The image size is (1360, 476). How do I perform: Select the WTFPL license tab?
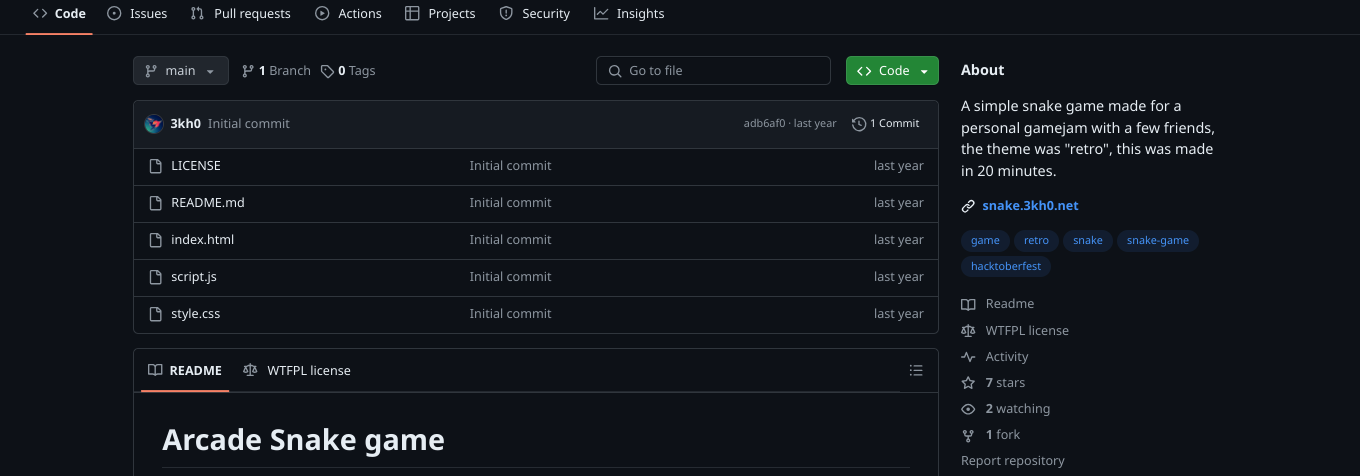point(297,370)
